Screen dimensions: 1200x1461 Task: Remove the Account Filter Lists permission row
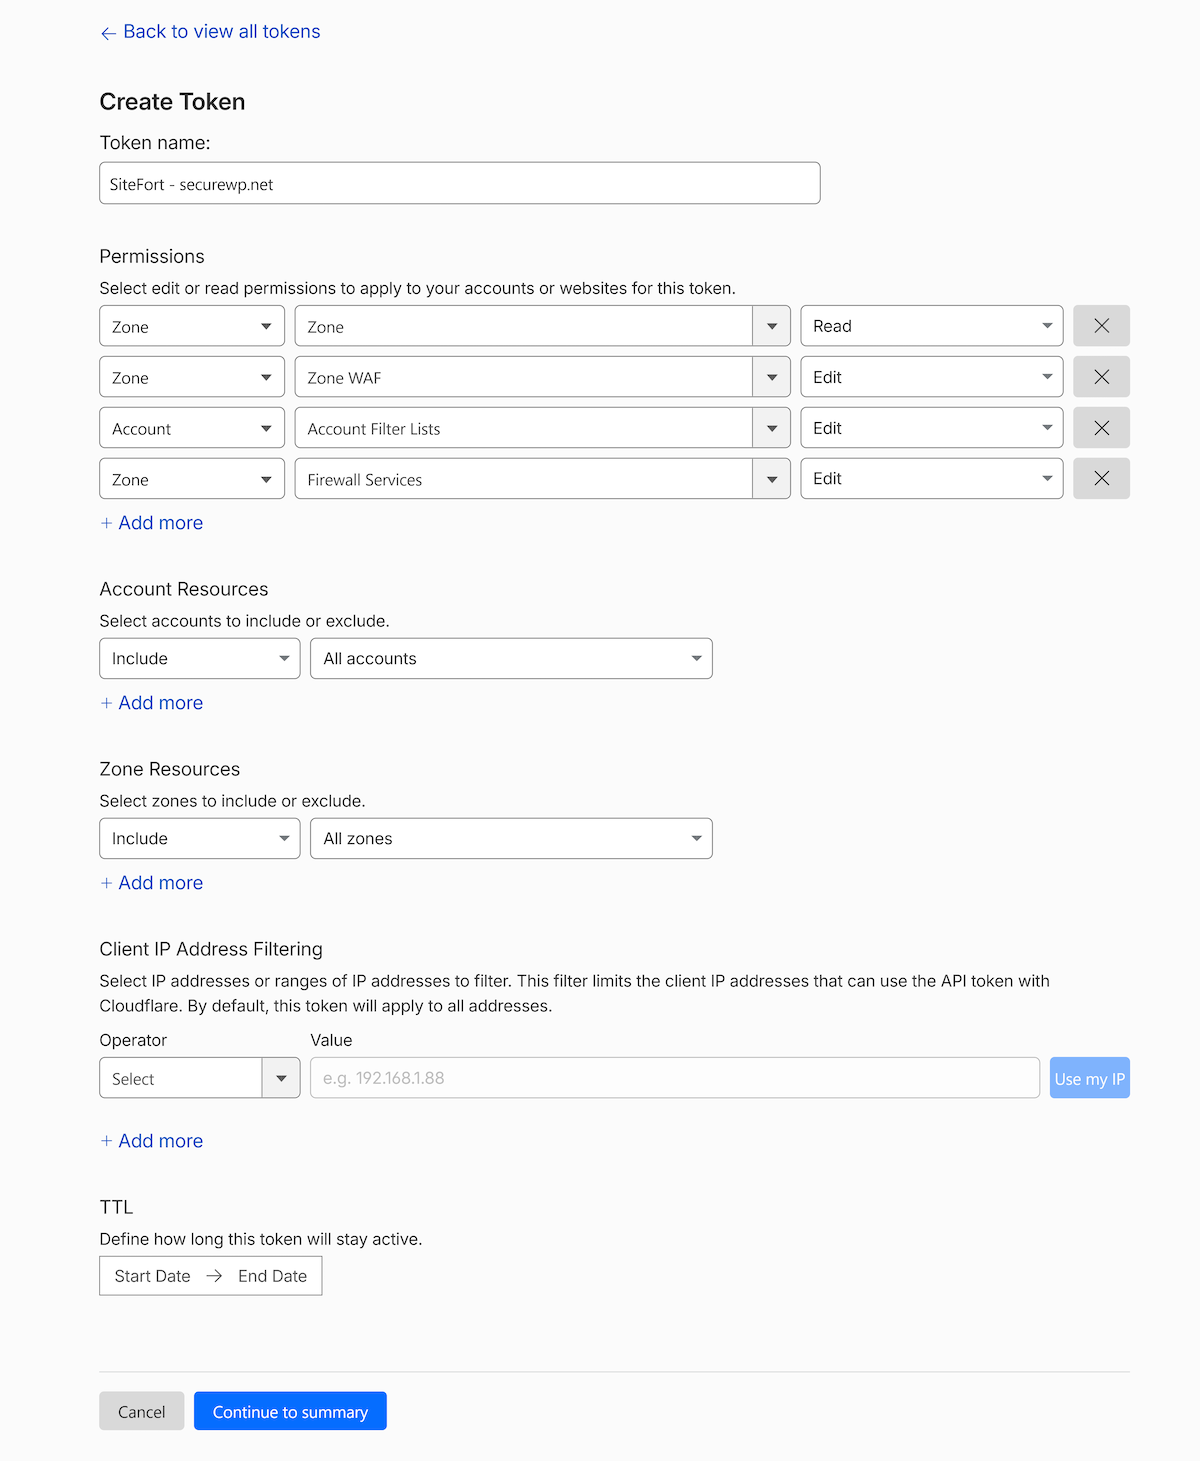click(1101, 428)
